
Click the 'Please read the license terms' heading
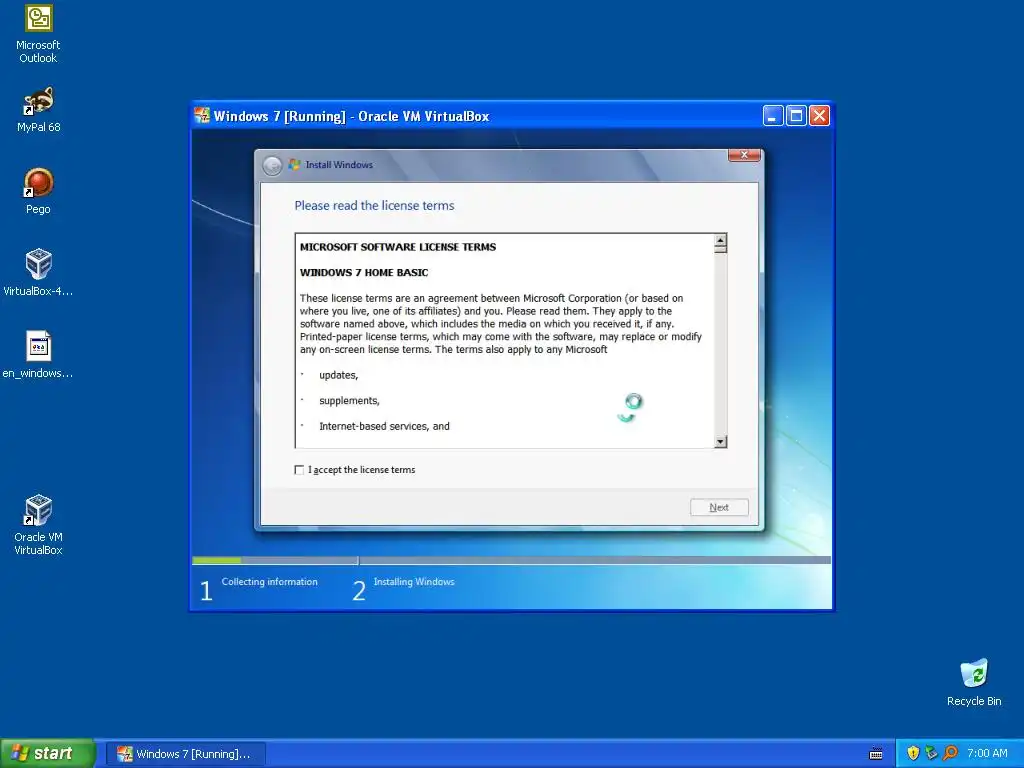374,206
